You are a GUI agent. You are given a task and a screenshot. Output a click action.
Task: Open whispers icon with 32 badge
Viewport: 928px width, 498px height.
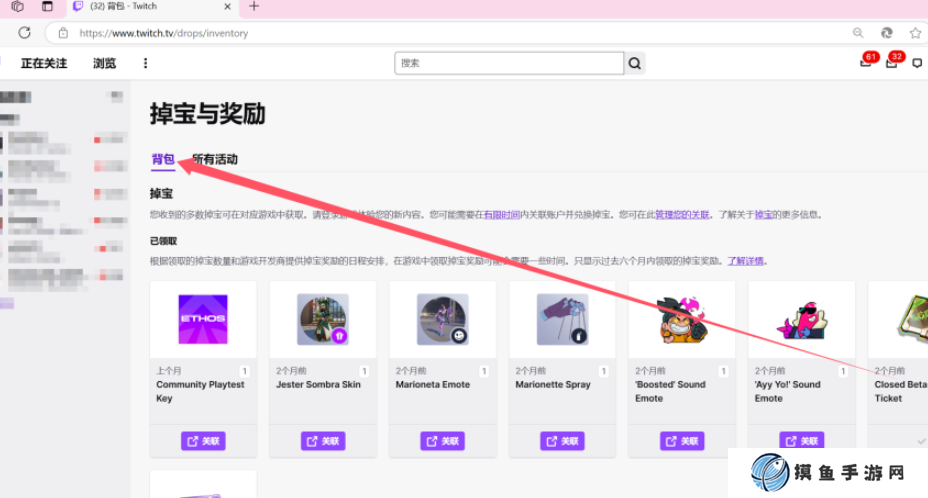pyautogui.click(x=891, y=63)
